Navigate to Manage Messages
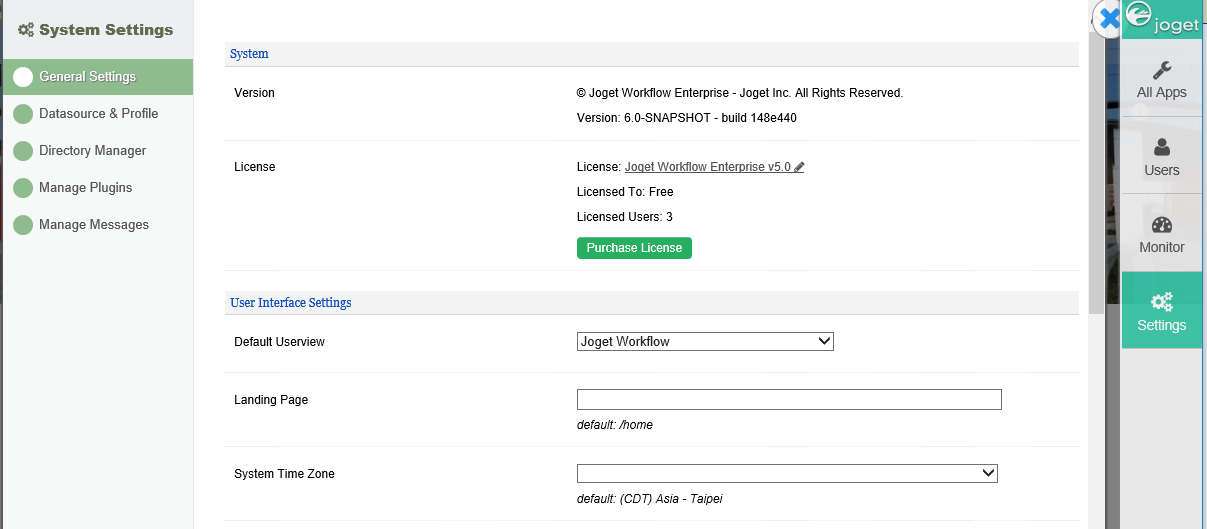Screen dimensions: 1207x529 click(93, 225)
